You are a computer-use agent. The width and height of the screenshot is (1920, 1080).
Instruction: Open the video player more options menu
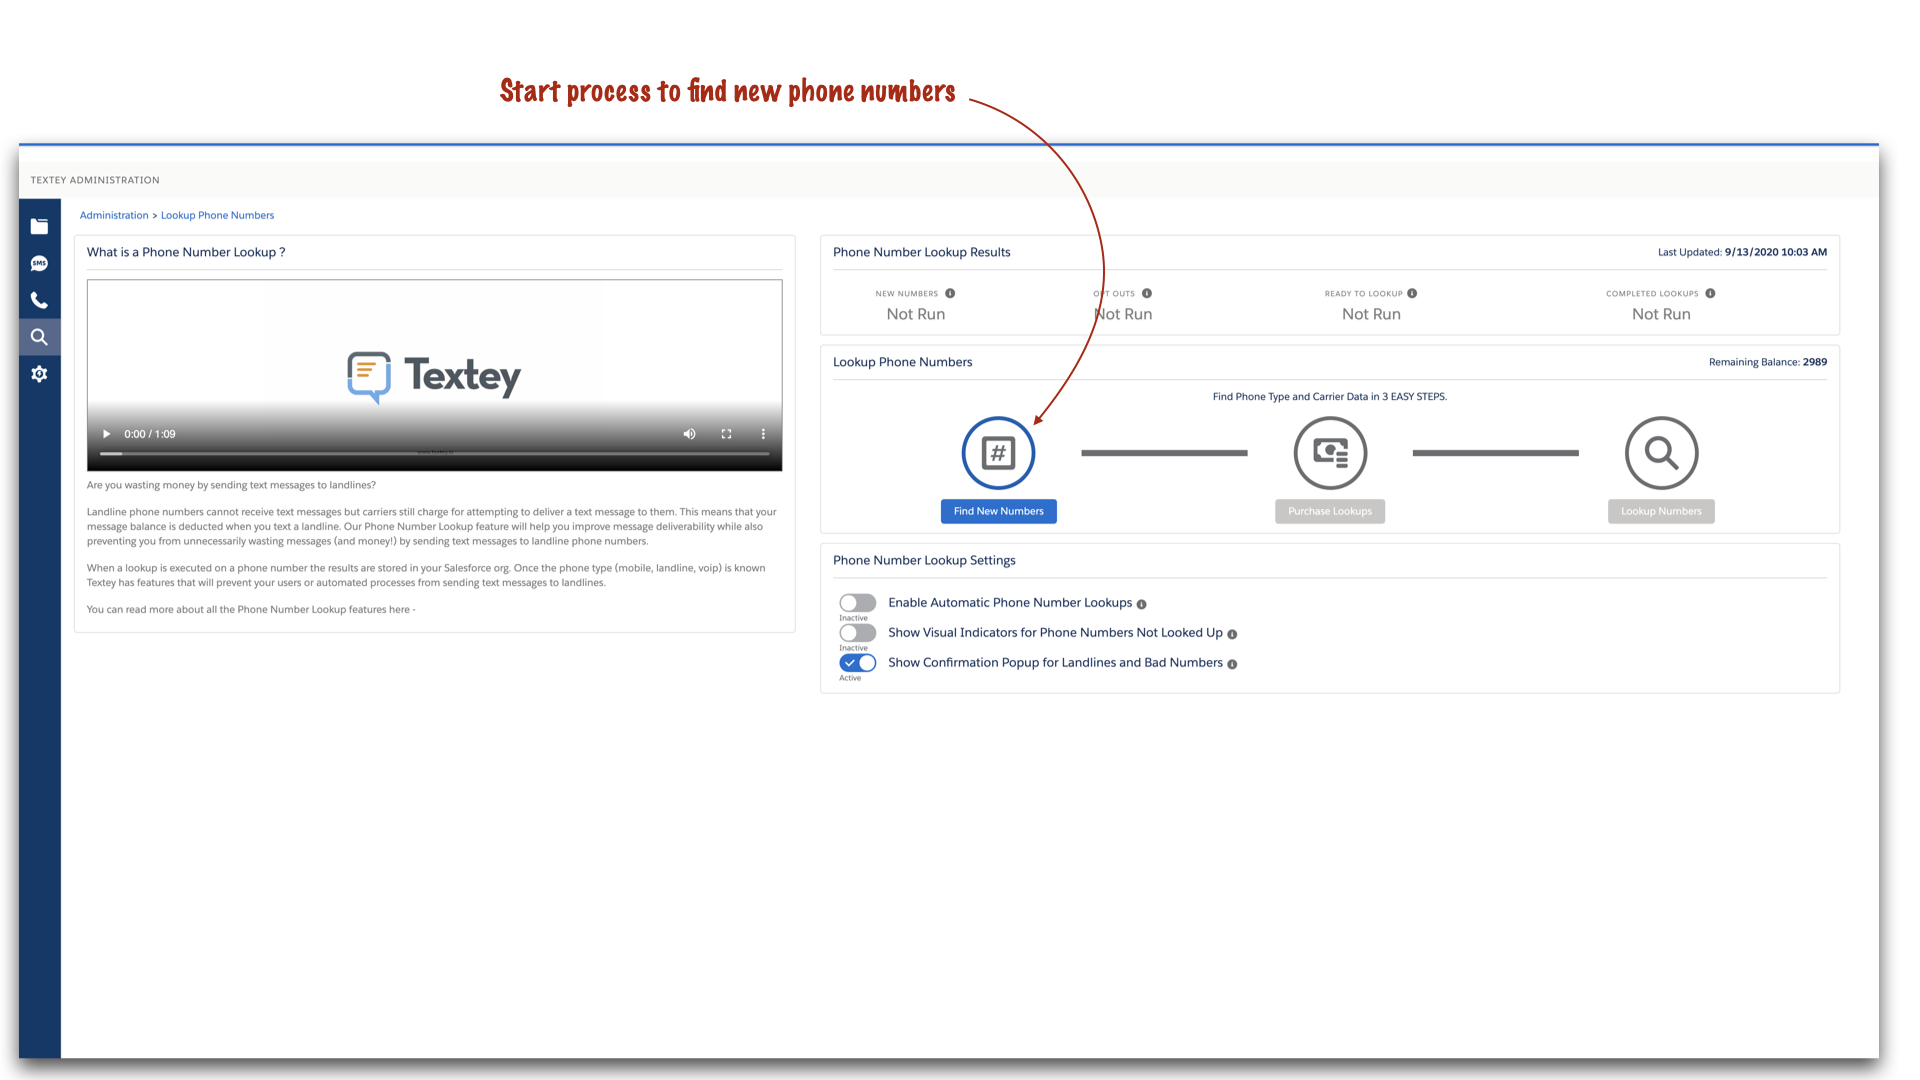(x=763, y=434)
